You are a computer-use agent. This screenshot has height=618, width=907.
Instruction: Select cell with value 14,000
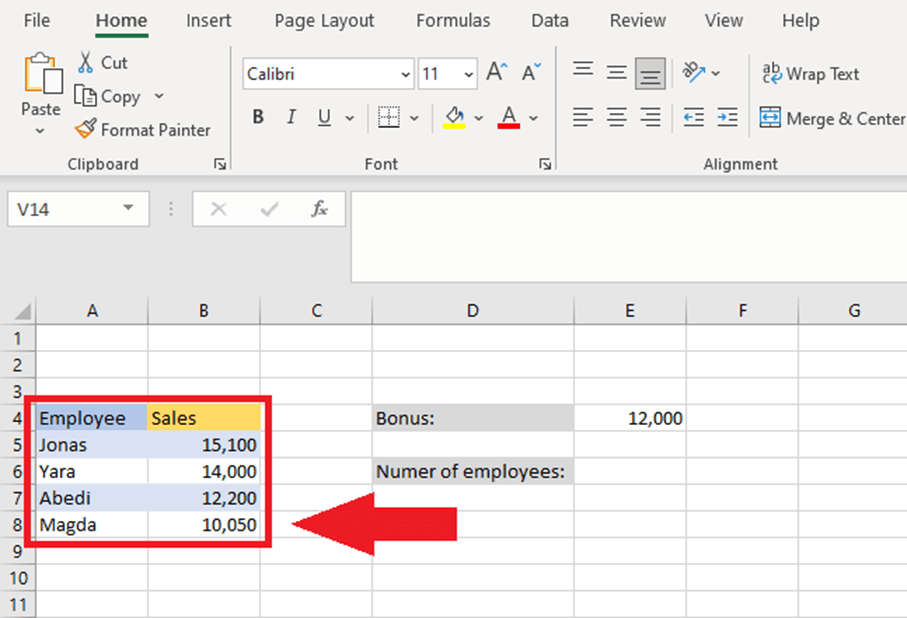[204, 471]
